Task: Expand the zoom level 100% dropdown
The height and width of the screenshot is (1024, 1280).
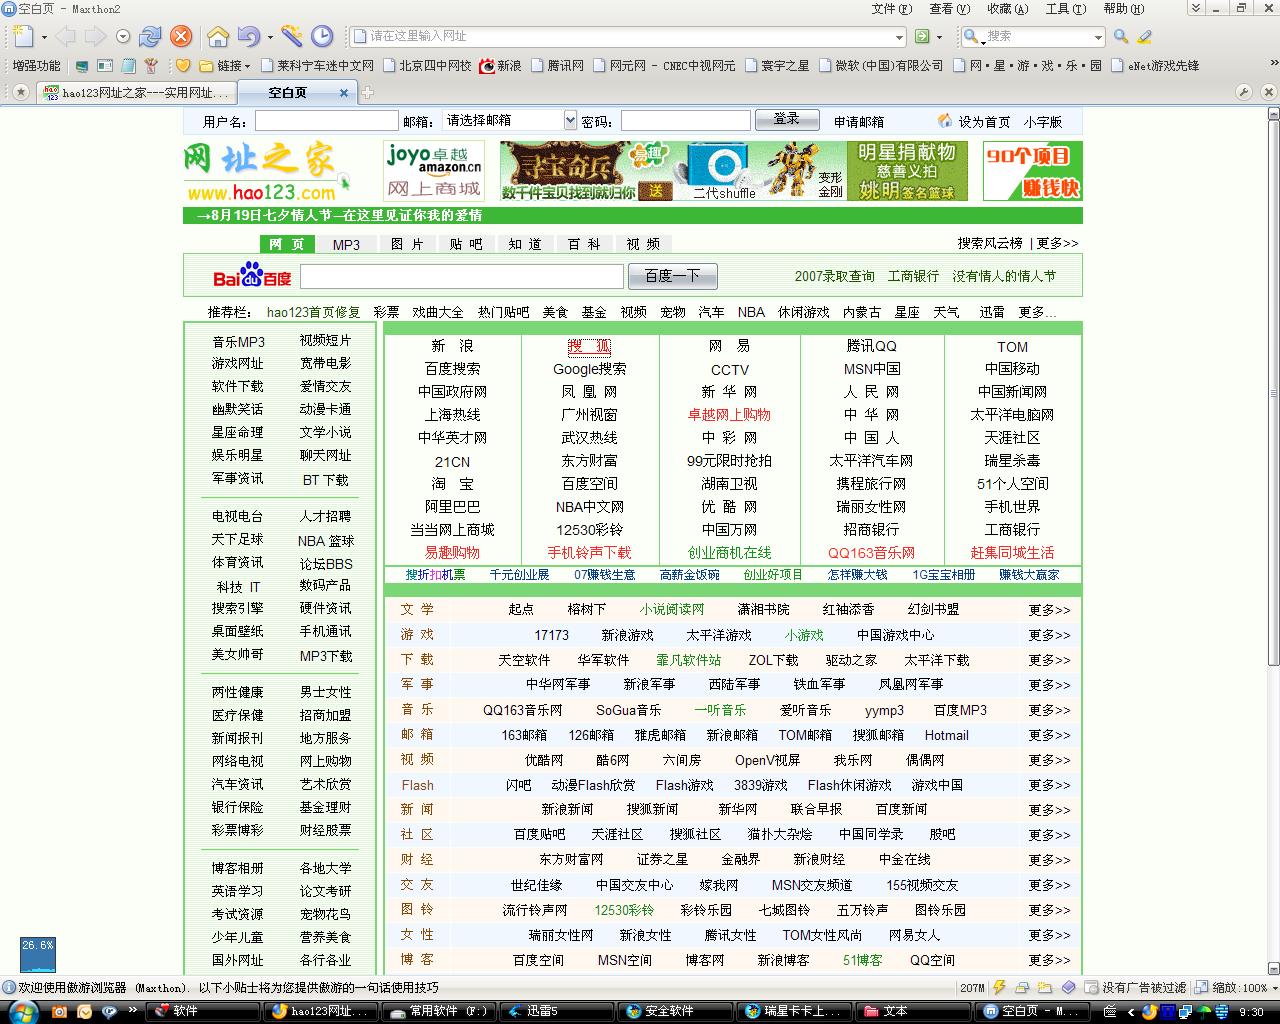Action: [1272, 987]
